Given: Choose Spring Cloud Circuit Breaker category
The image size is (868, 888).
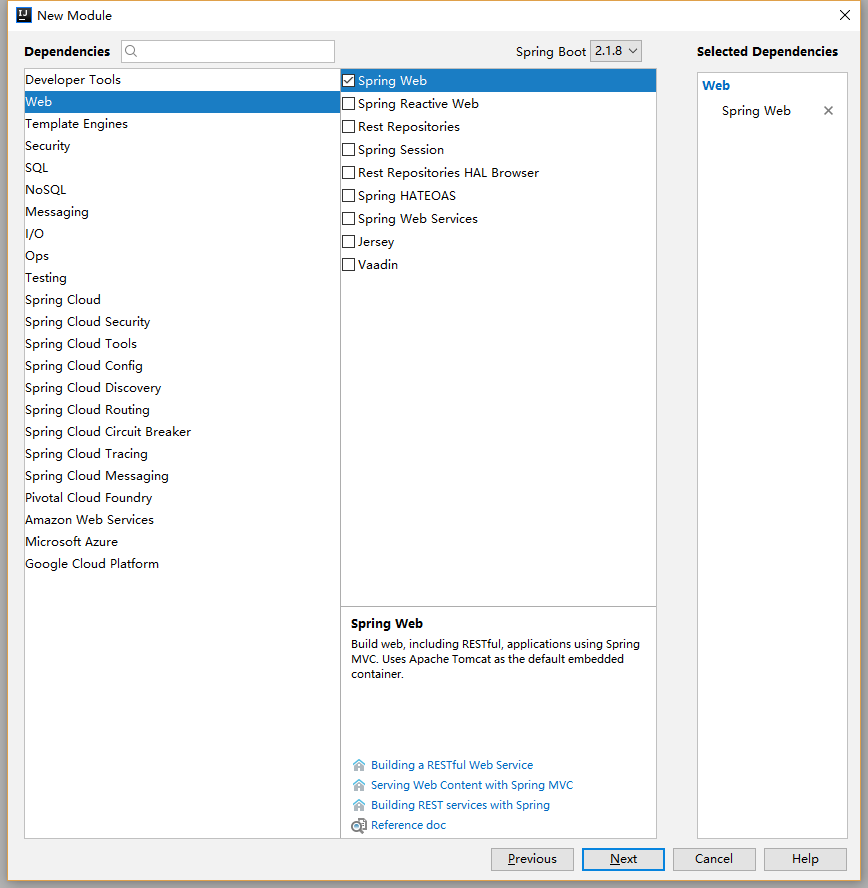Looking at the screenshot, I should [x=182, y=432].
